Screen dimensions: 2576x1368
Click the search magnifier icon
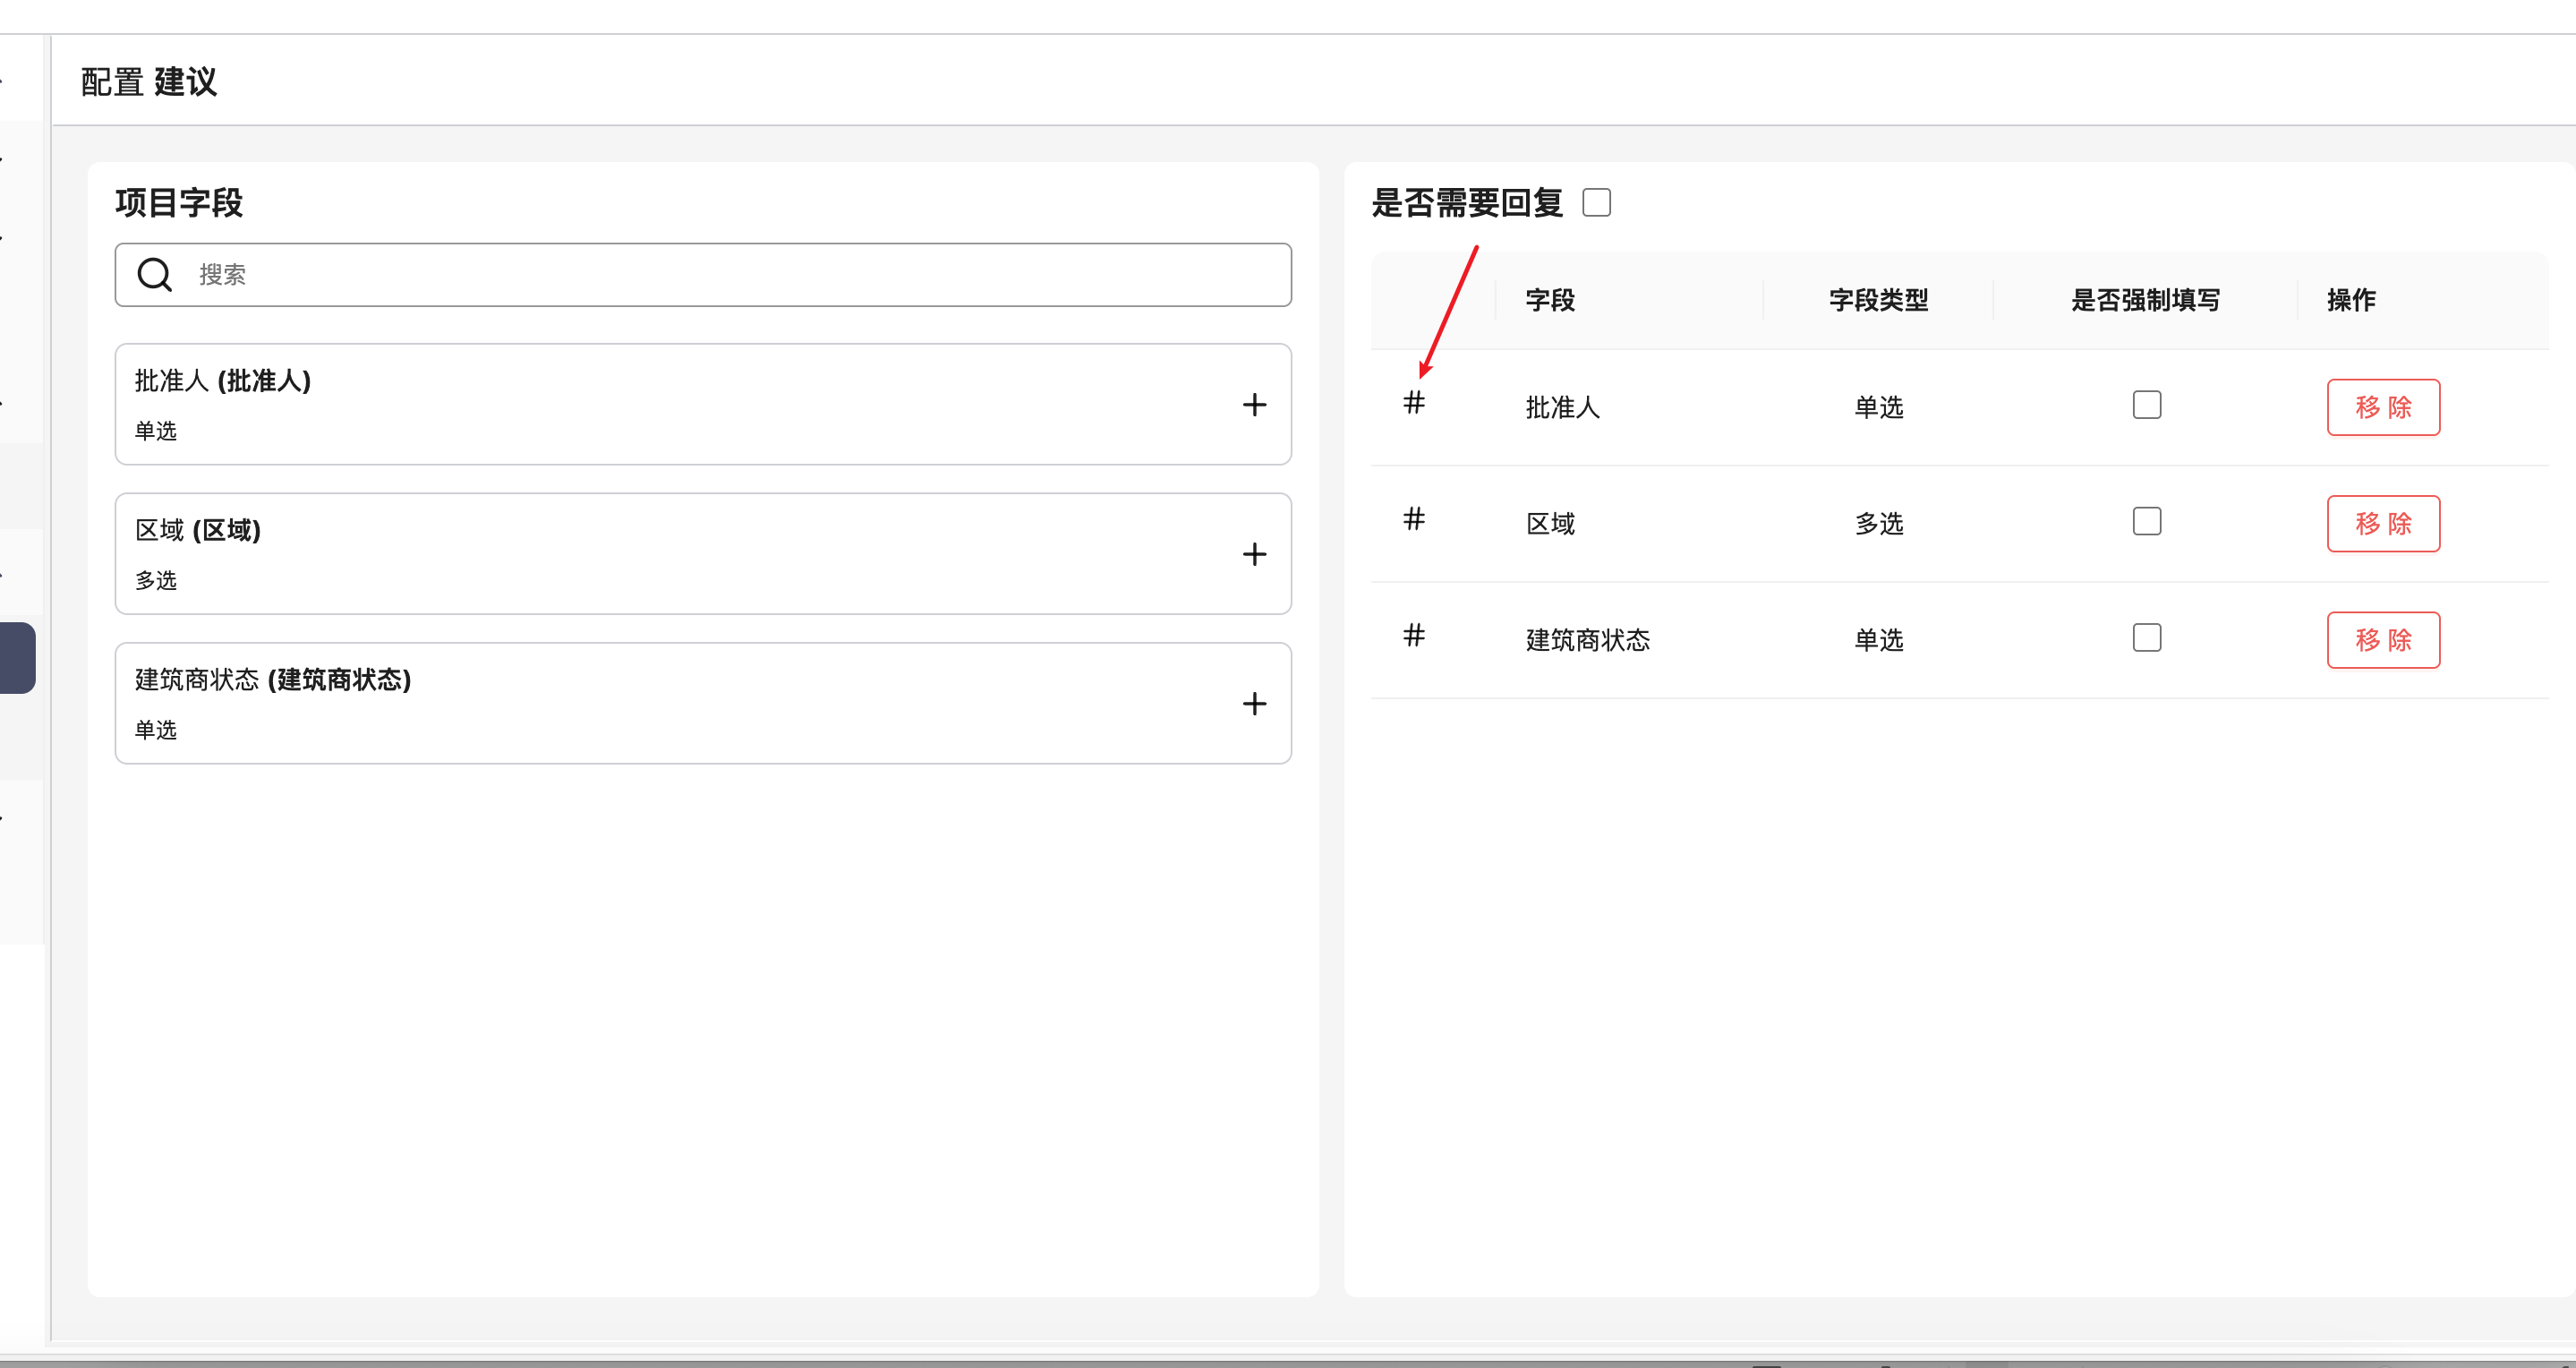click(x=155, y=274)
